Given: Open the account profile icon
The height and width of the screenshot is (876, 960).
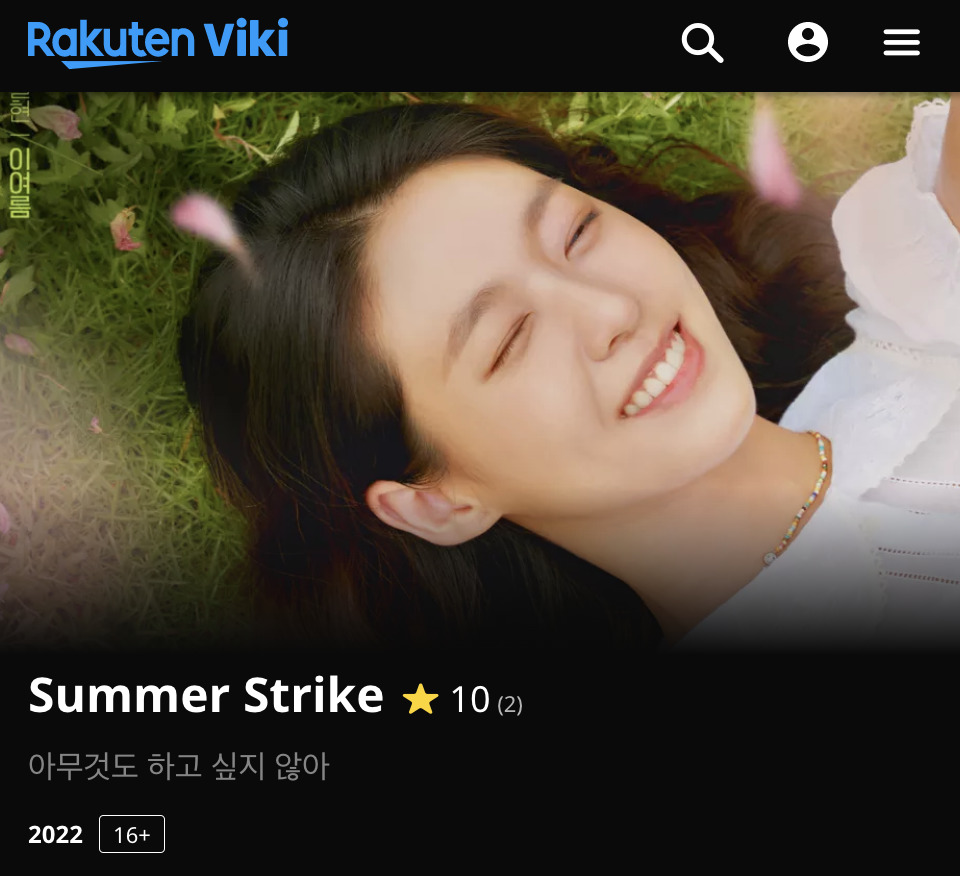Looking at the screenshot, I should click(808, 42).
